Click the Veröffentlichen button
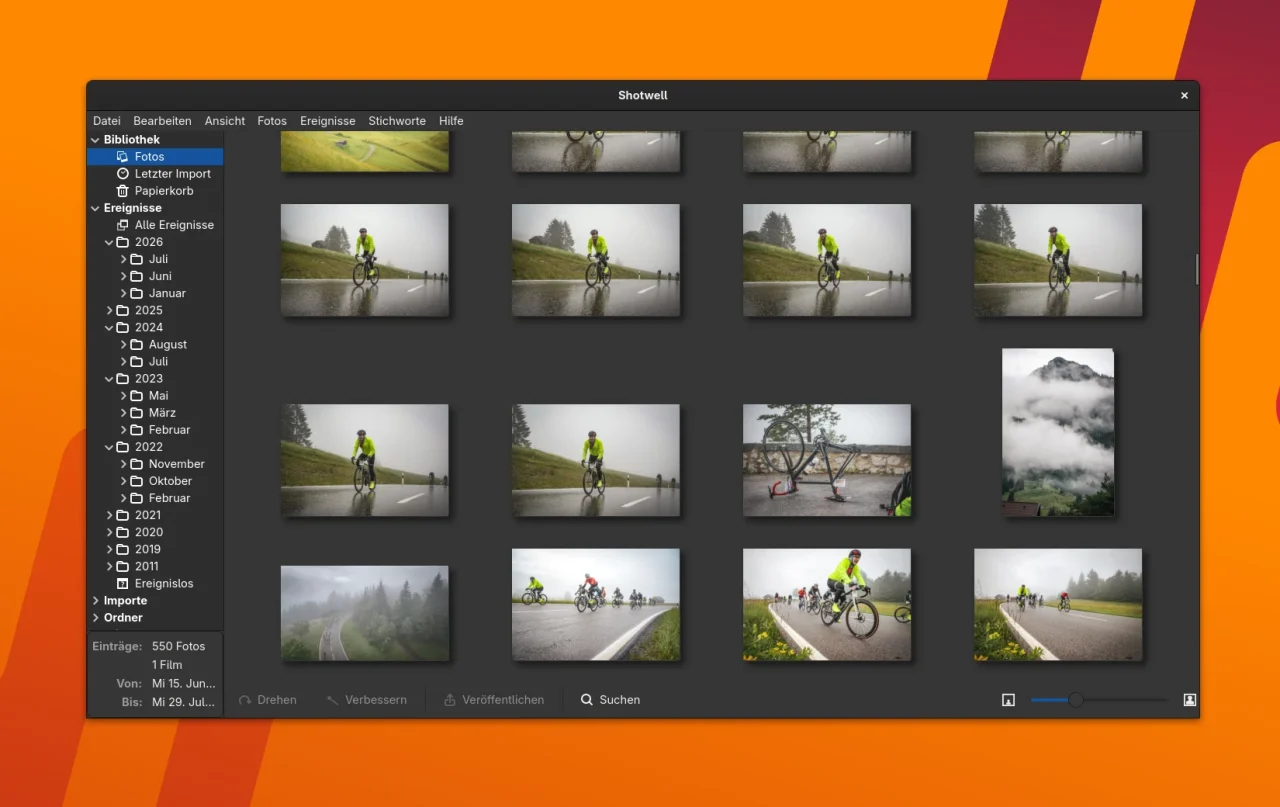This screenshot has height=807, width=1280. 494,700
